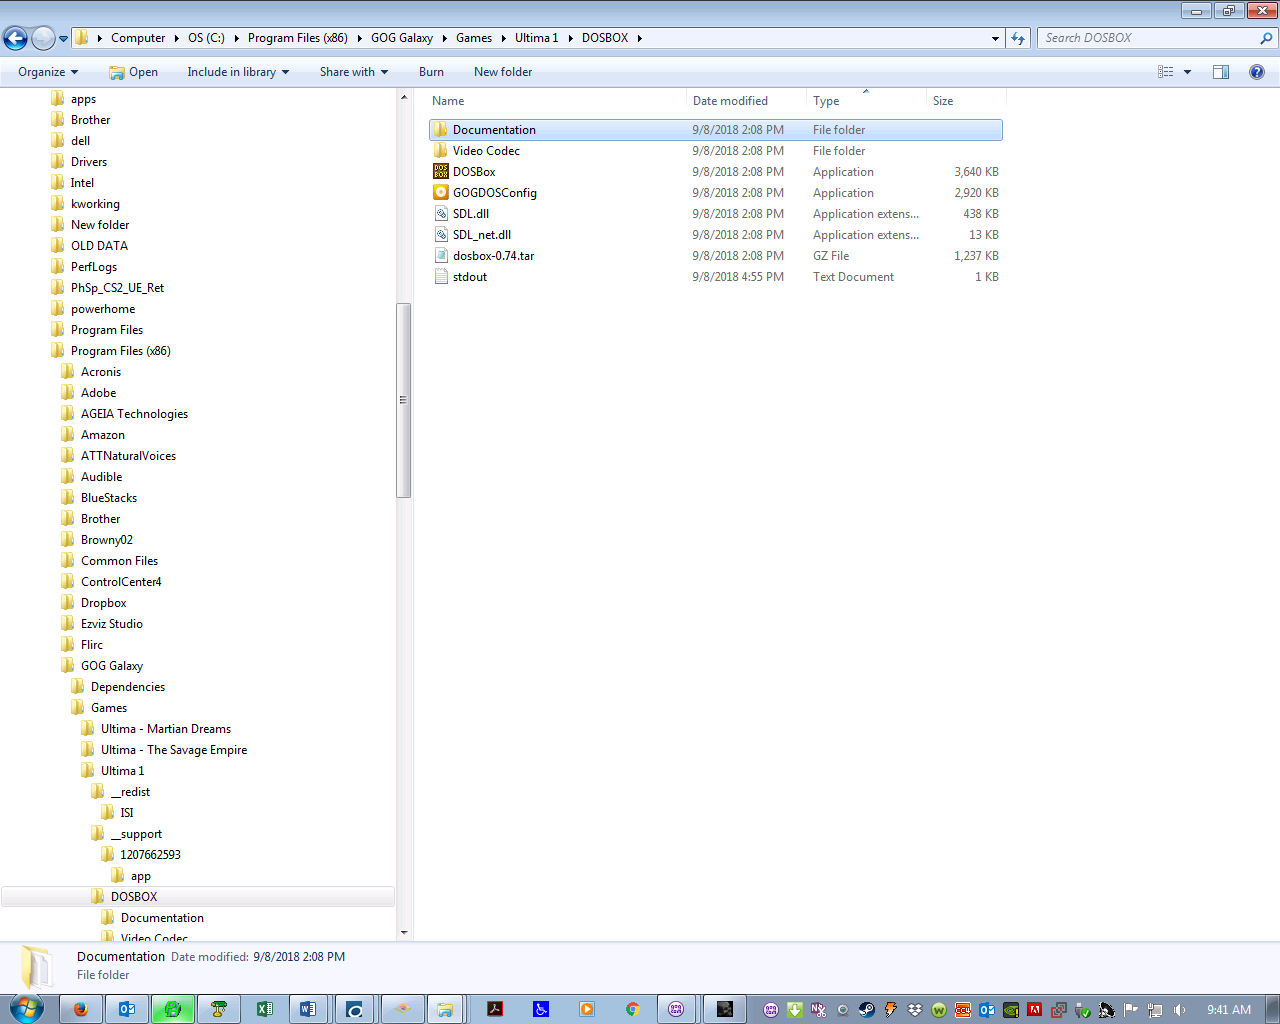The height and width of the screenshot is (1024, 1280).
Task: Select the __support folder in tree
Action: [x=135, y=834]
